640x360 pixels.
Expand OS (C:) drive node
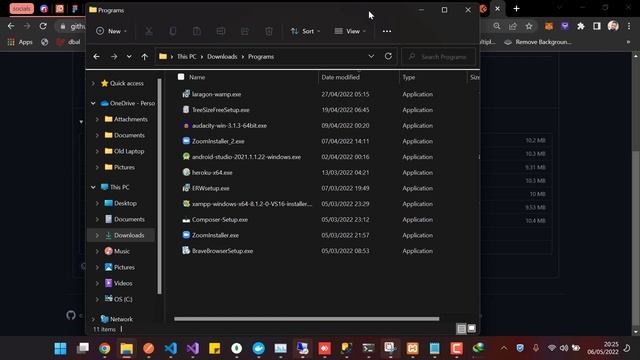point(97,299)
